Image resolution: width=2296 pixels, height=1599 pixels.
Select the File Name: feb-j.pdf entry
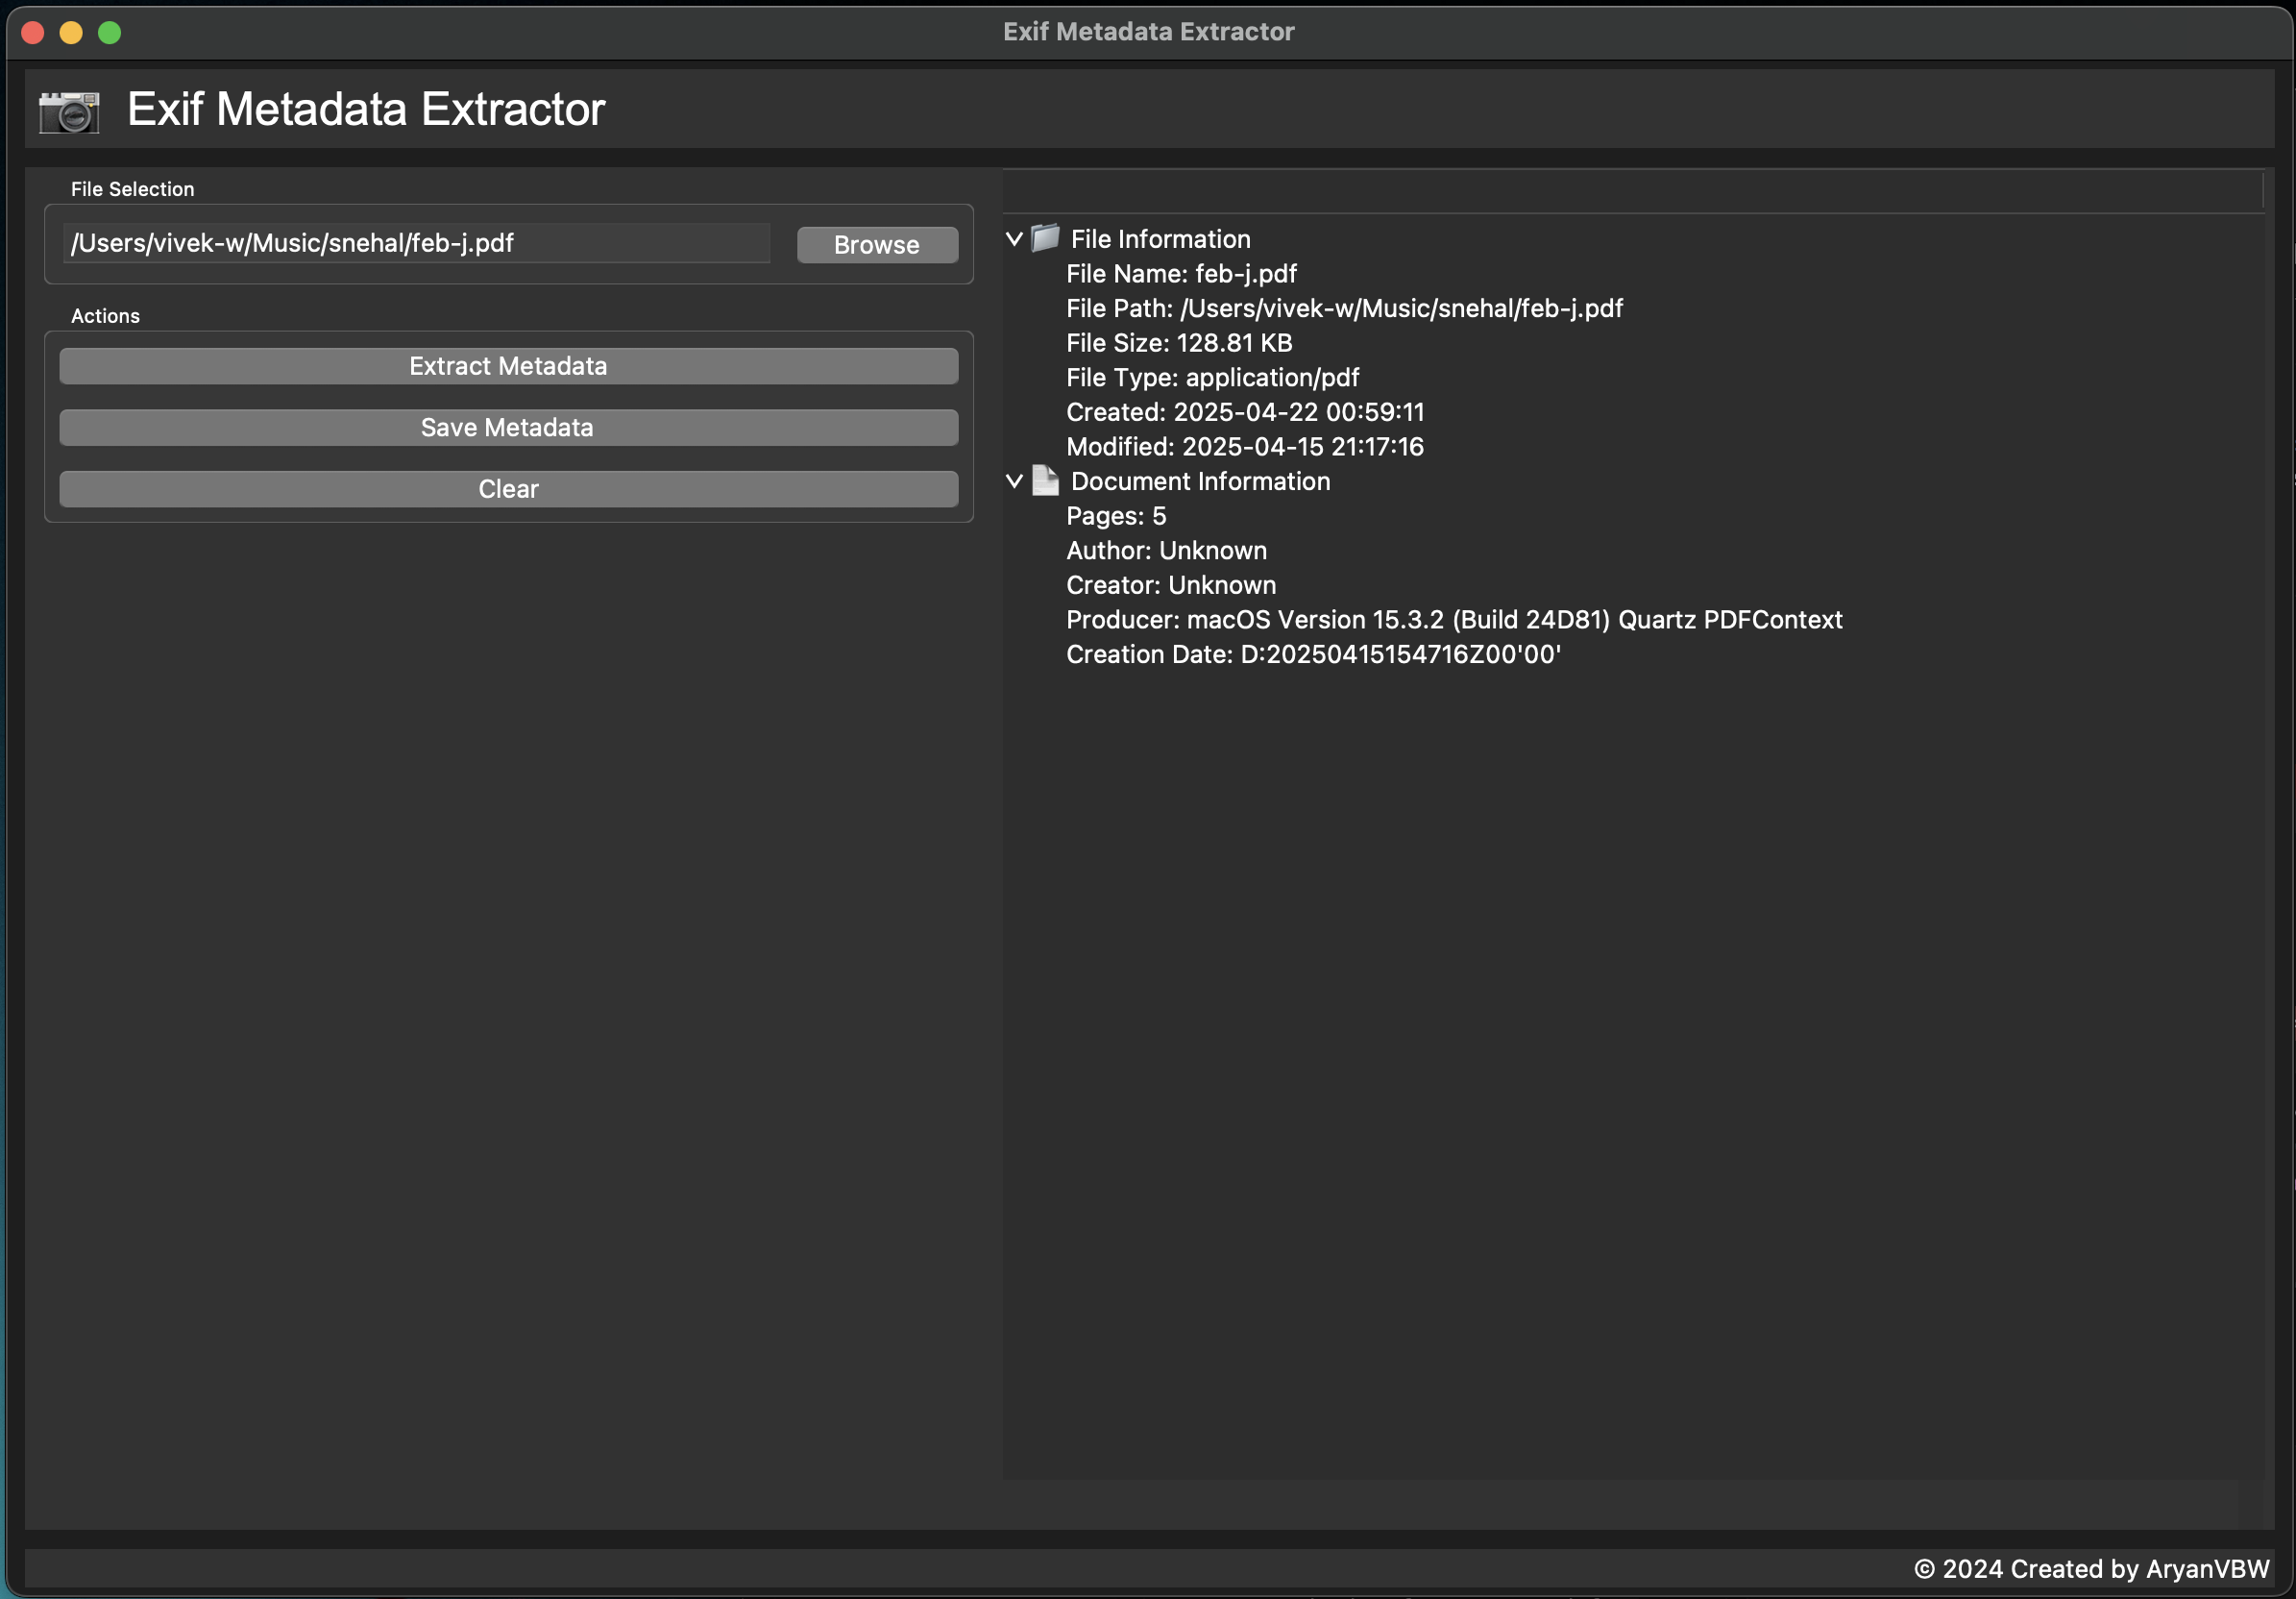(x=1181, y=273)
